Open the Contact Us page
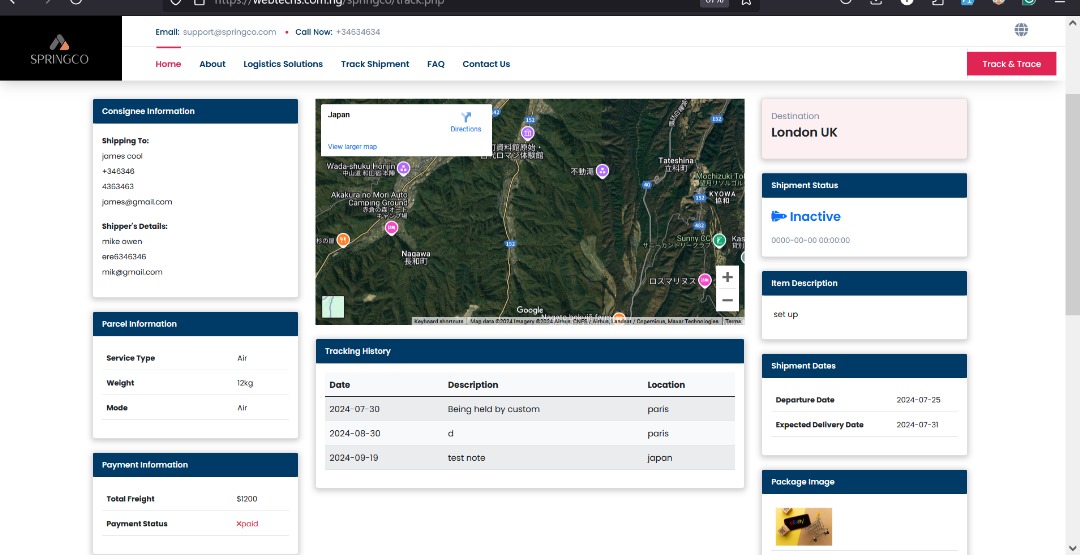The width and height of the screenshot is (1080, 555). 486,64
